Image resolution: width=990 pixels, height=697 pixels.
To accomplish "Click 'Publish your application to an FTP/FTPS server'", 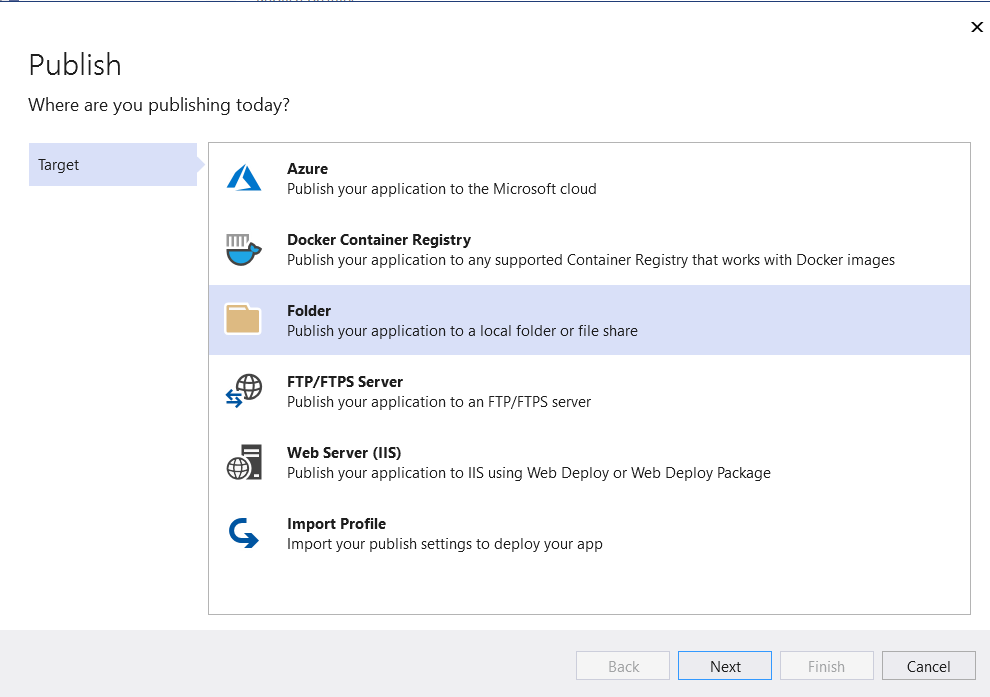I will pyautogui.click(x=439, y=402).
